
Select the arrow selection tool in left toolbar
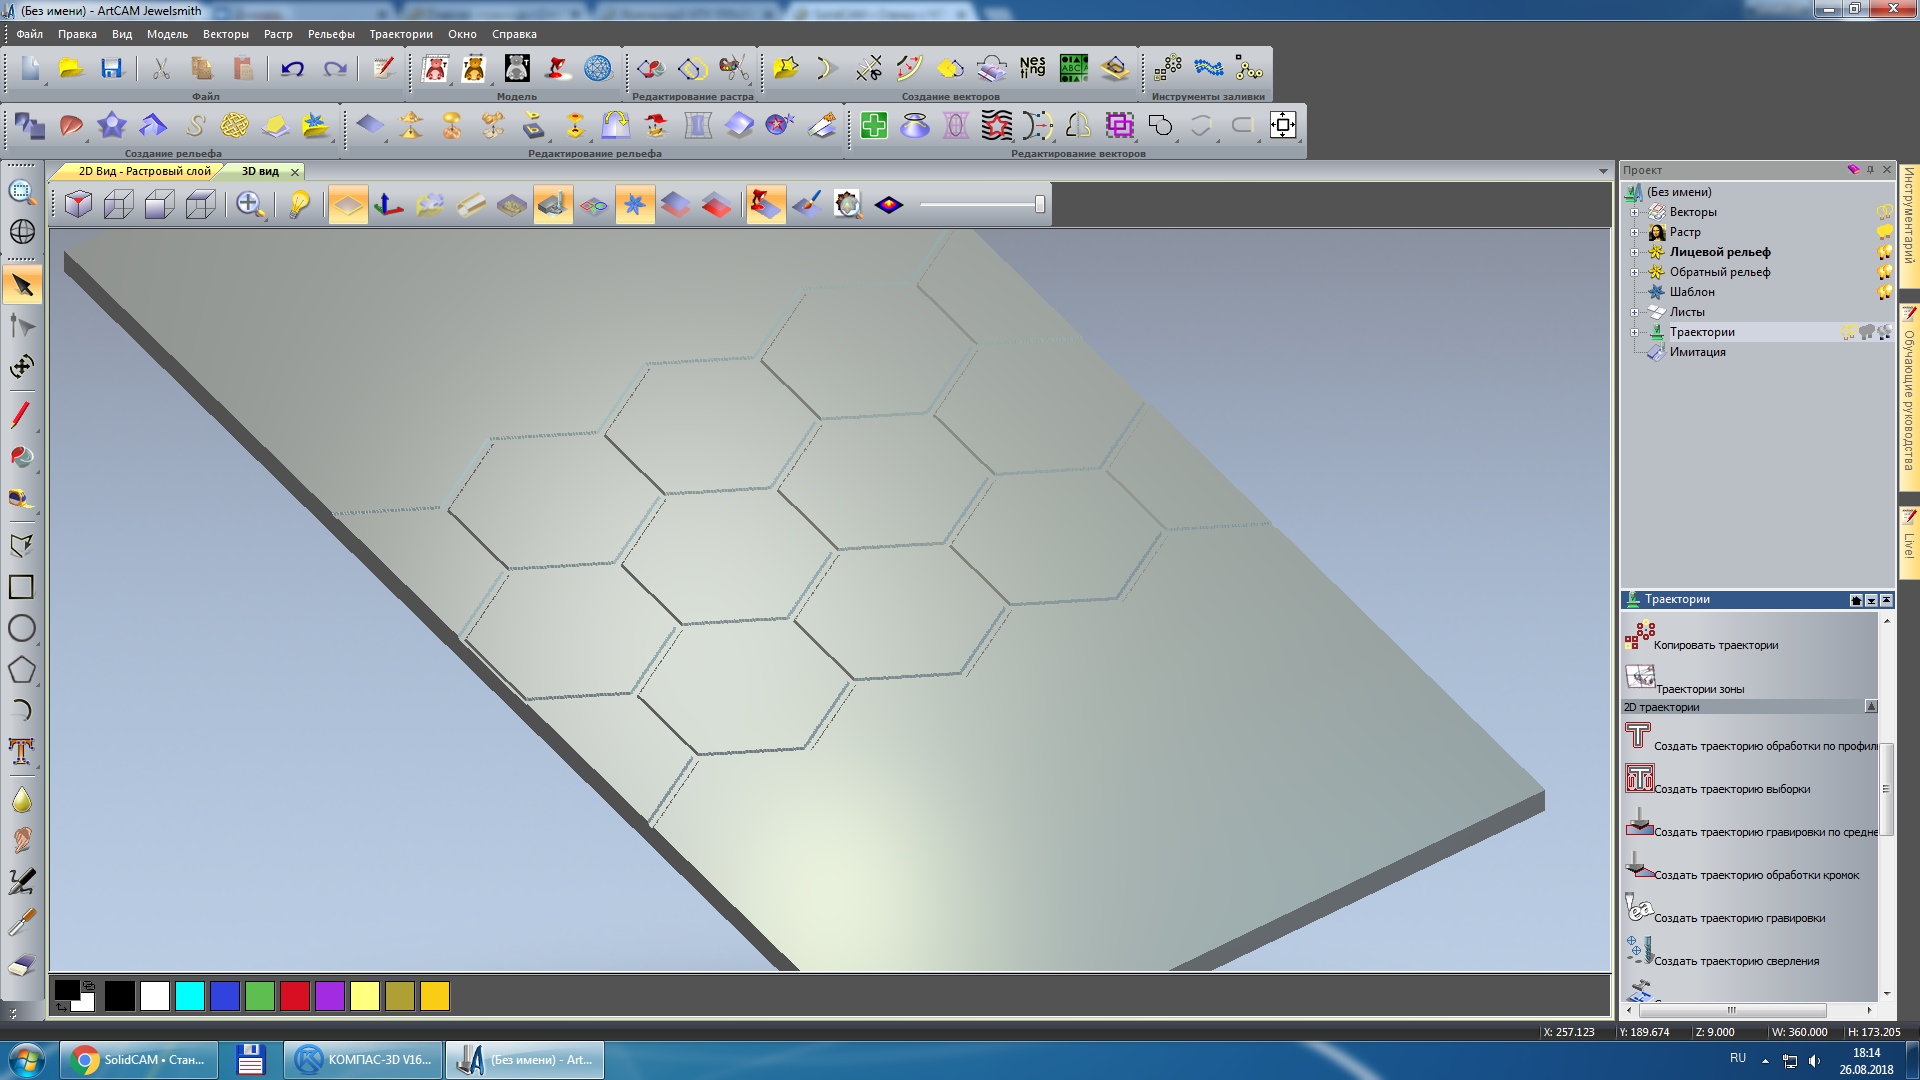pos(22,286)
